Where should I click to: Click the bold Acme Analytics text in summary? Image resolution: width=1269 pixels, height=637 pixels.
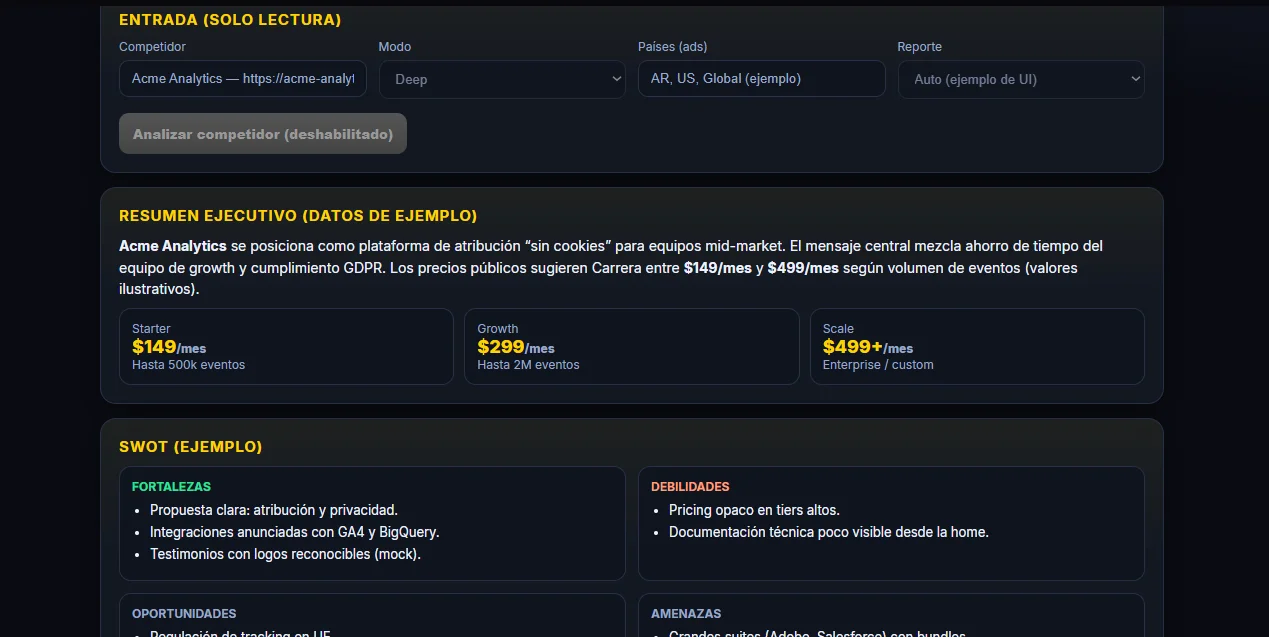[x=173, y=246]
